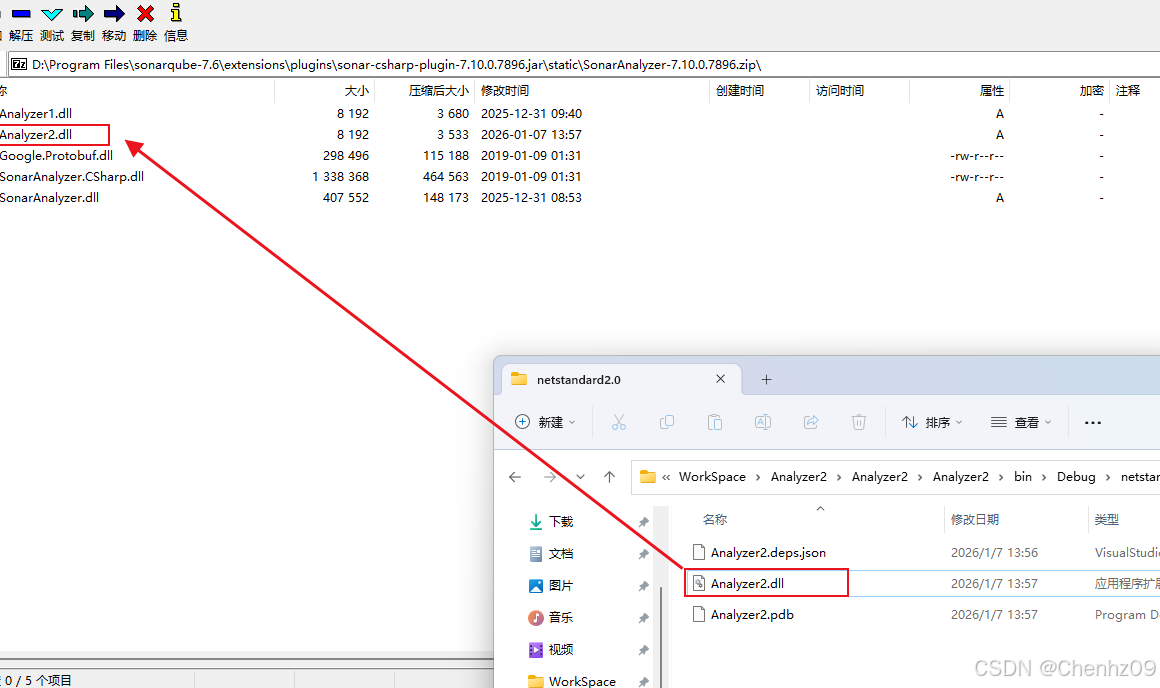Click the 7z icon beside the address path
The width and height of the screenshot is (1160, 688).
[x=19, y=65]
